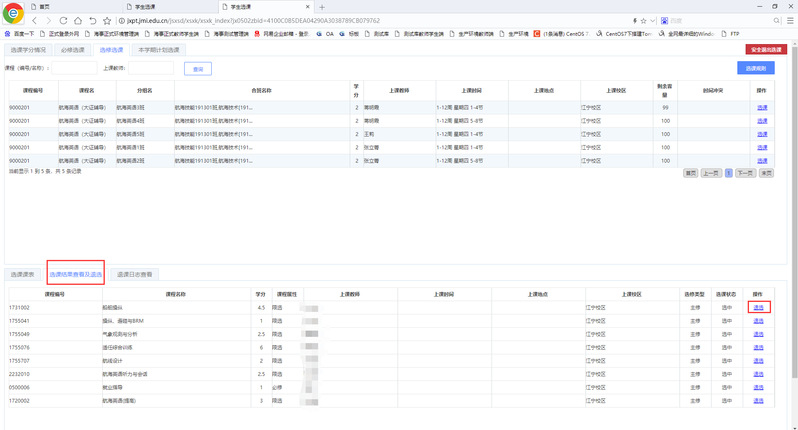Open the 百度一下 bookmark
Screen dimensions: 798x430
tap(21, 33)
